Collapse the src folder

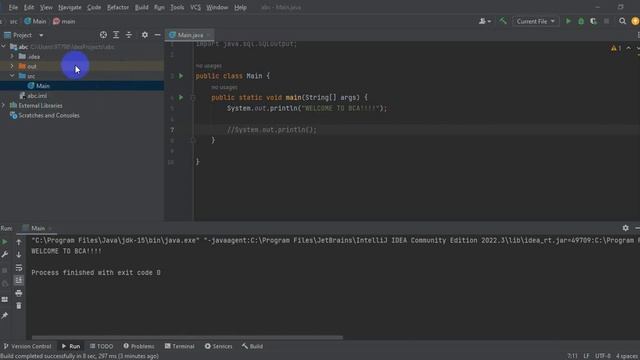[12, 76]
